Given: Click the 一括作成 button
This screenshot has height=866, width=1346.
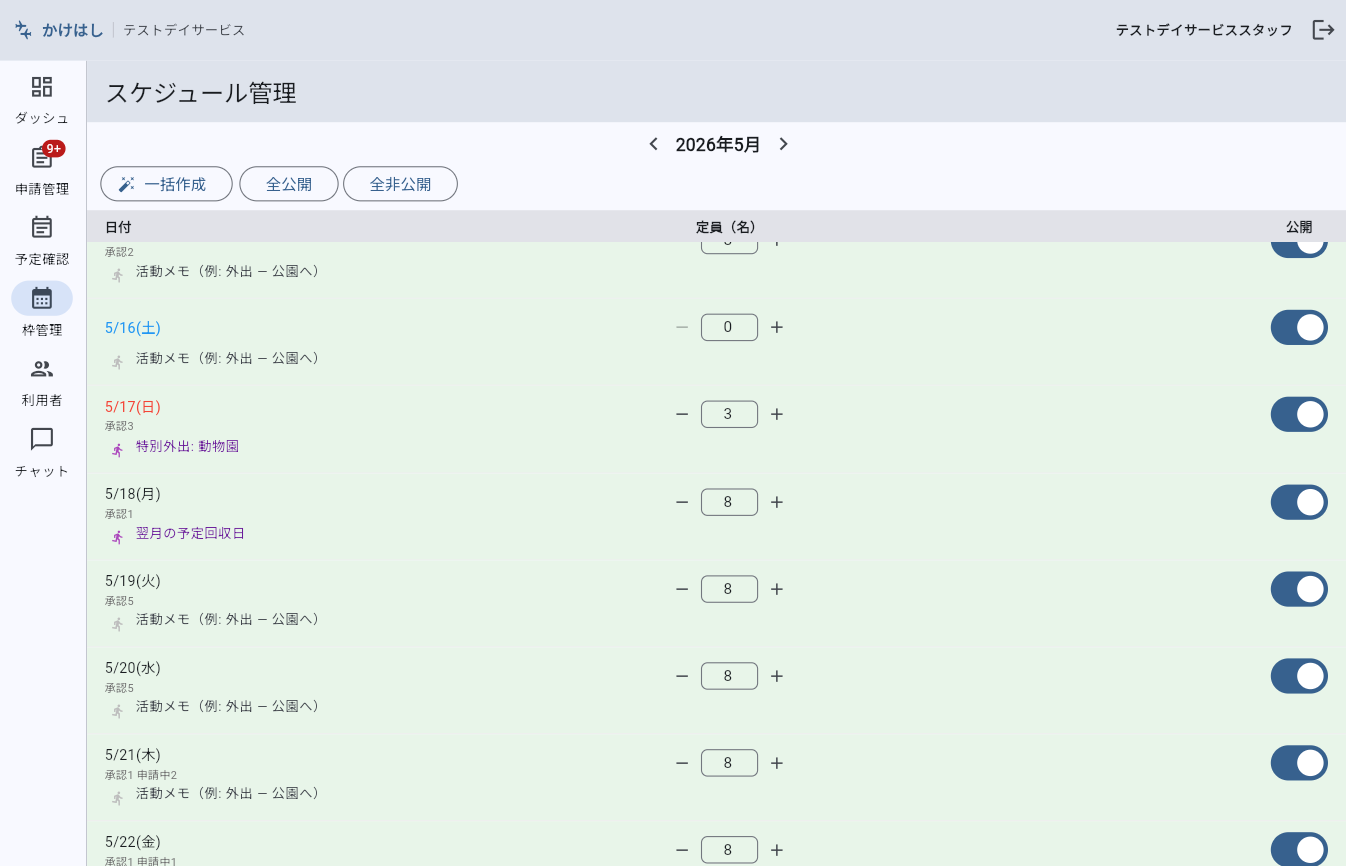Looking at the screenshot, I should tap(166, 184).
